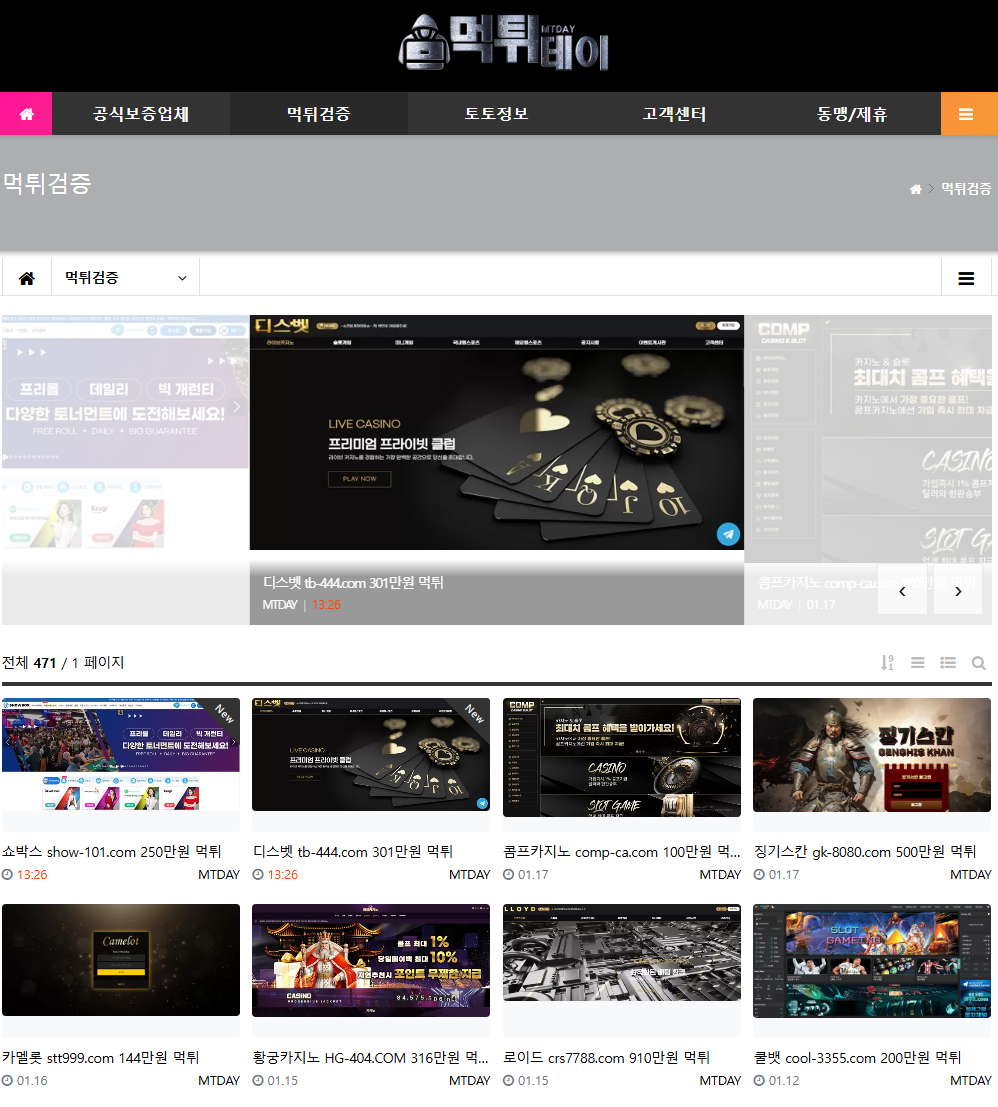
Task: Click the MTDAY site logo
Action: 503,45
